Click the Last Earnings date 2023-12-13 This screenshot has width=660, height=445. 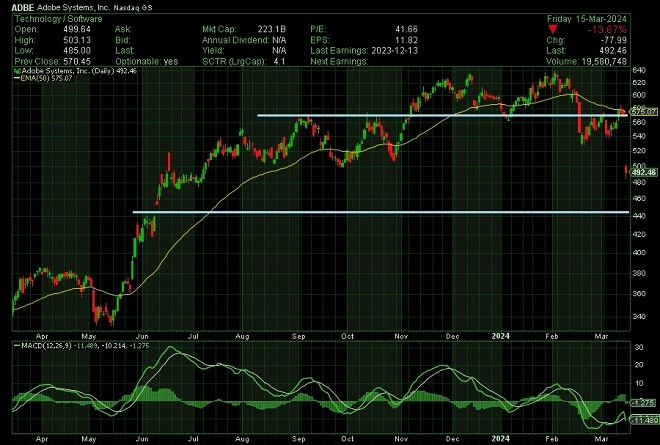click(394, 51)
